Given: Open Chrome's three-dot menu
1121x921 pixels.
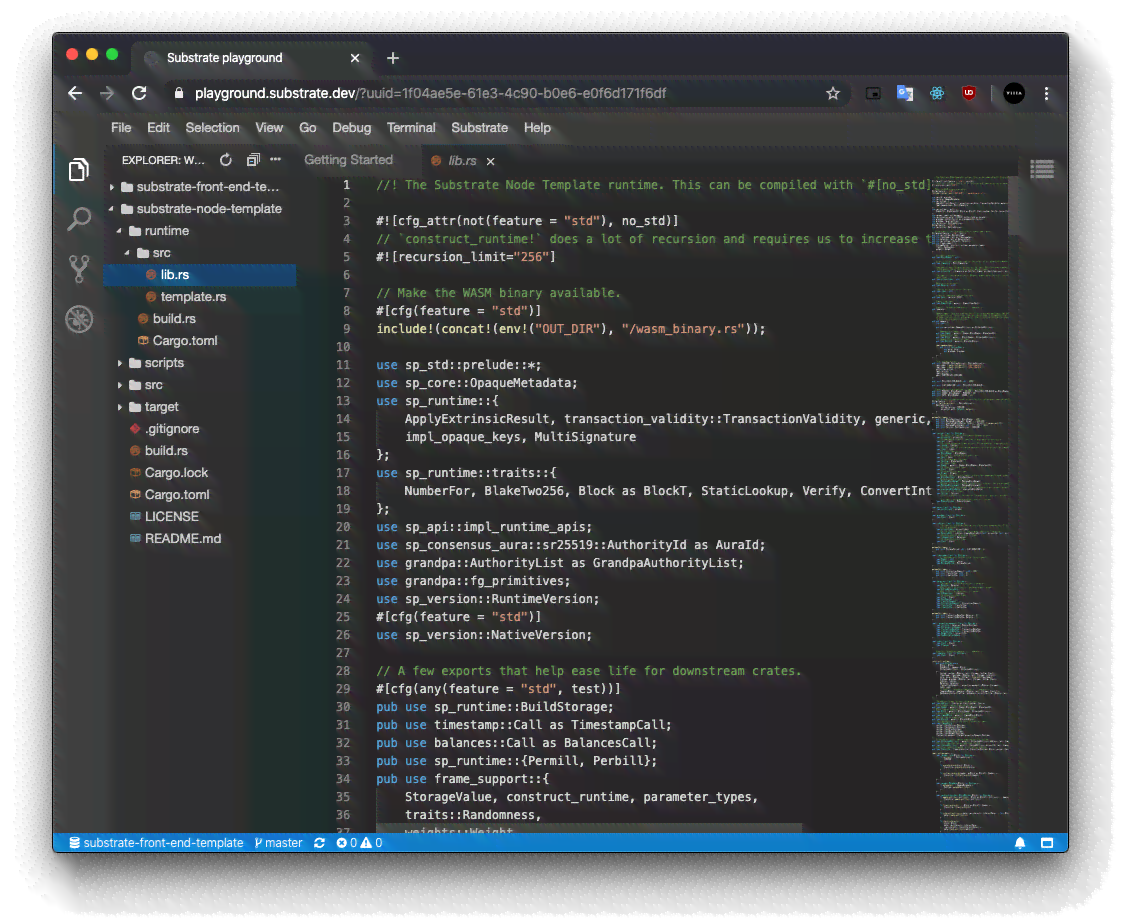Looking at the screenshot, I should (1047, 94).
